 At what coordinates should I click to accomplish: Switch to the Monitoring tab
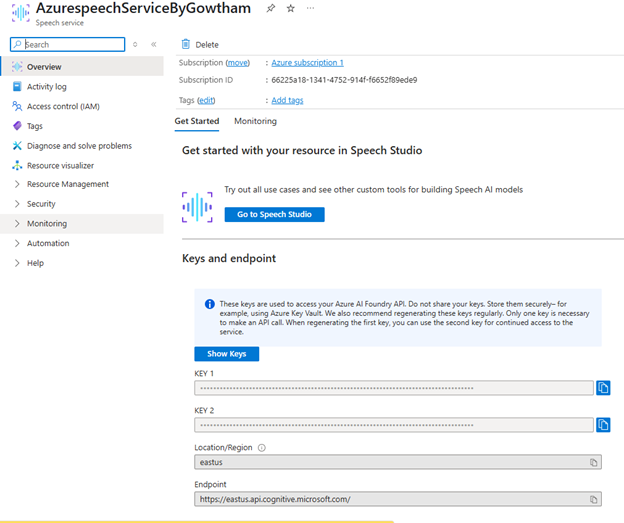point(255,121)
